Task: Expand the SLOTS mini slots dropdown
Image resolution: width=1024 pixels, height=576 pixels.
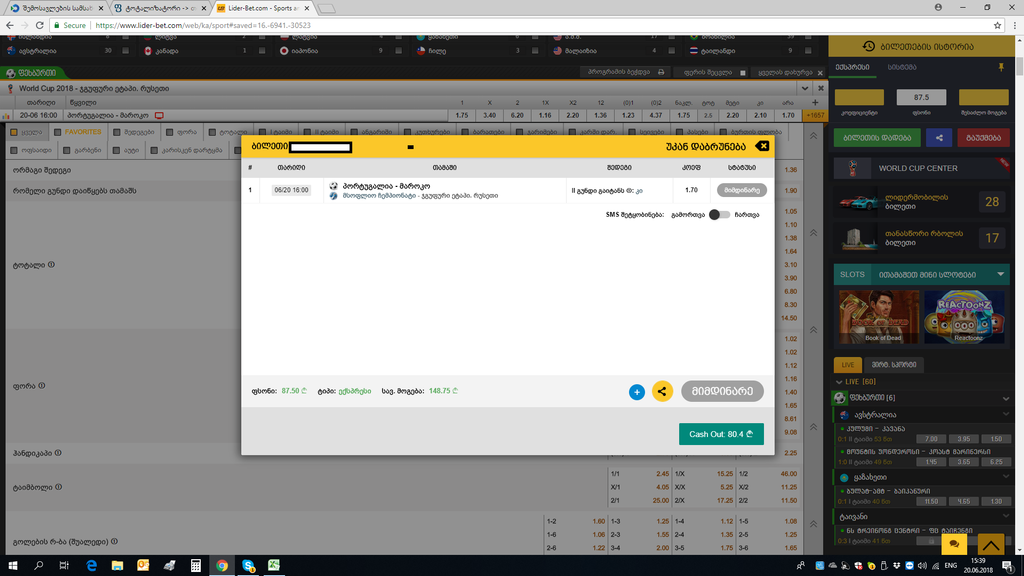Action: (1000, 274)
